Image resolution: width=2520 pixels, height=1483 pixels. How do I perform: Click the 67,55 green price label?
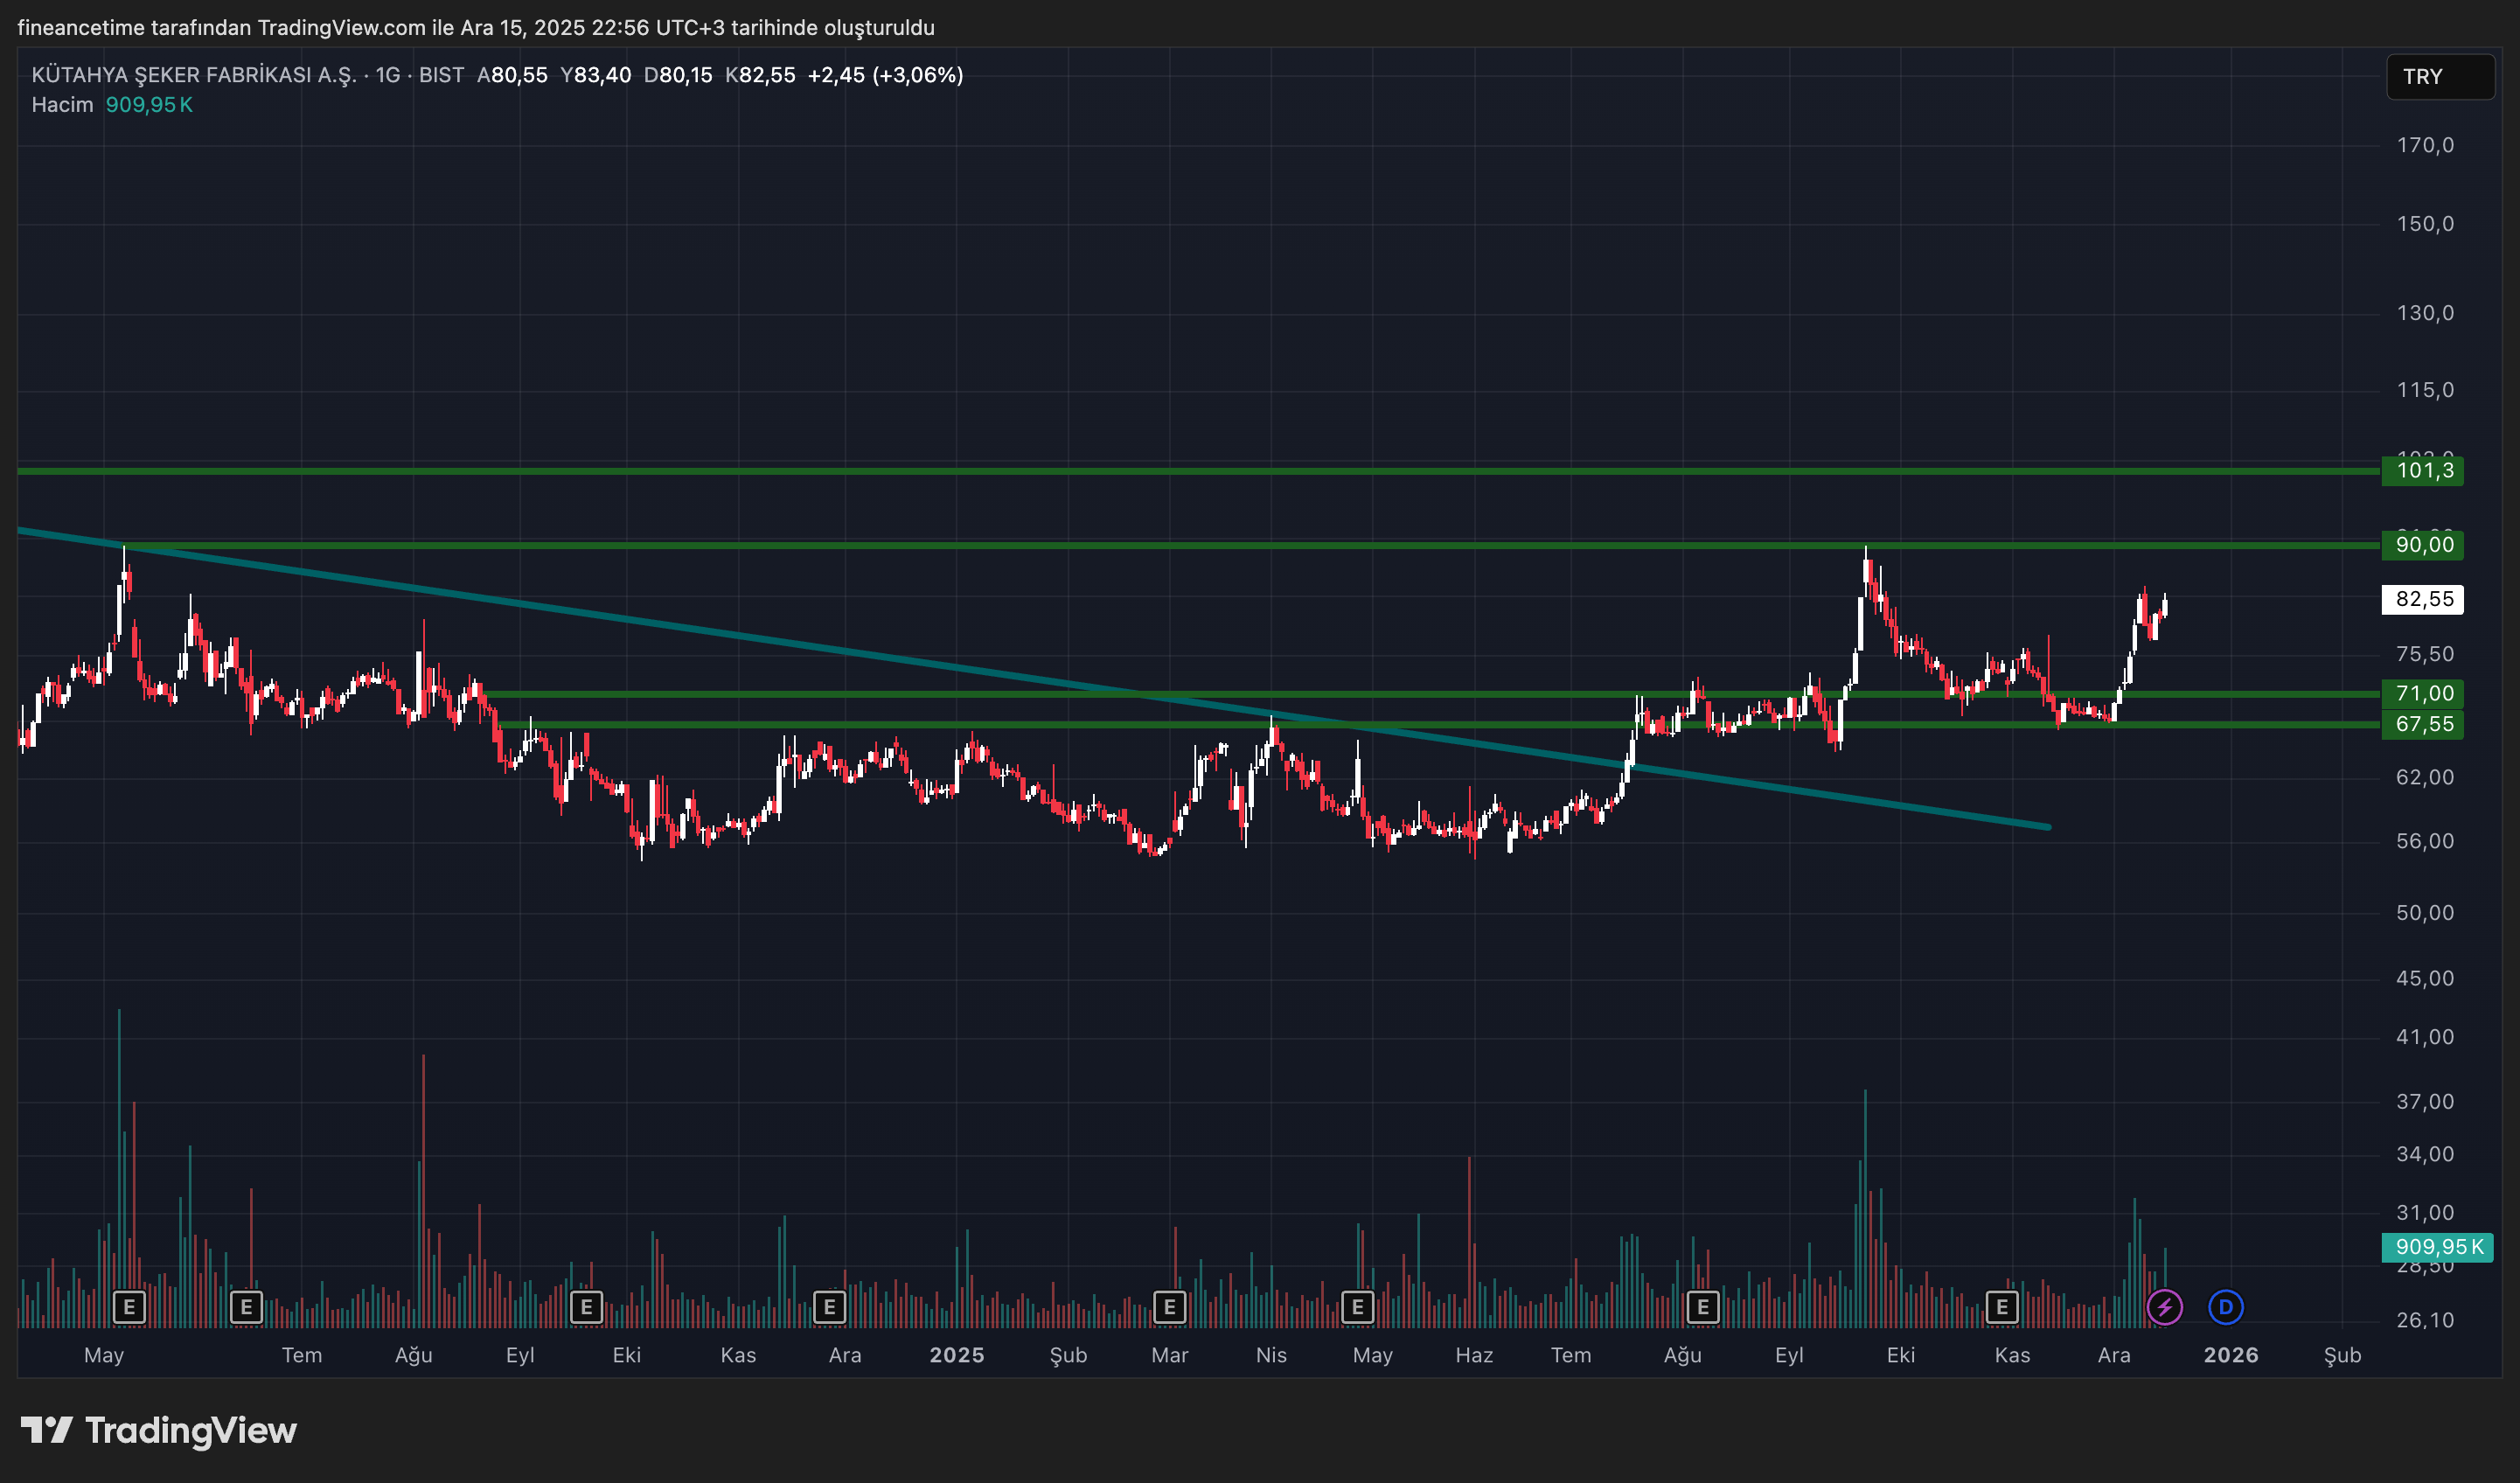tap(2422, 724)
